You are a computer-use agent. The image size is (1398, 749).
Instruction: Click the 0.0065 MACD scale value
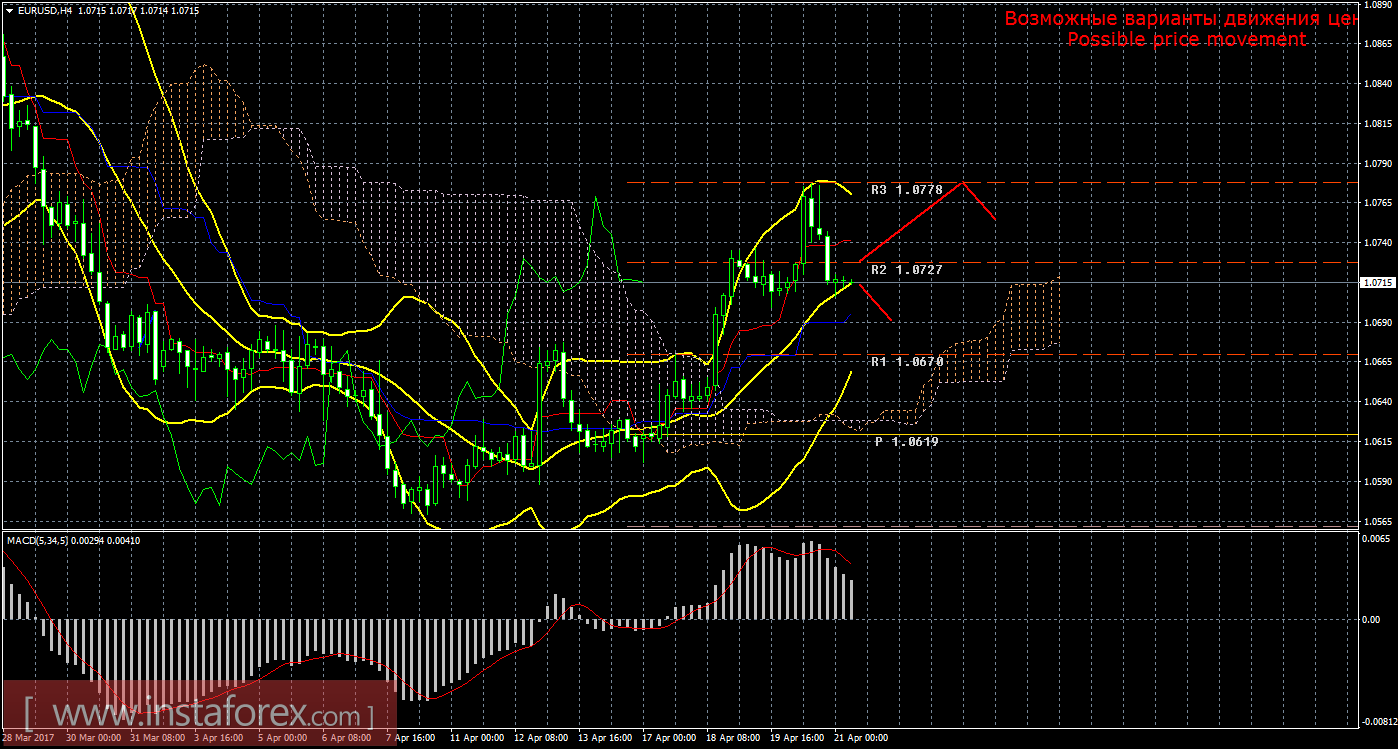1377,538
